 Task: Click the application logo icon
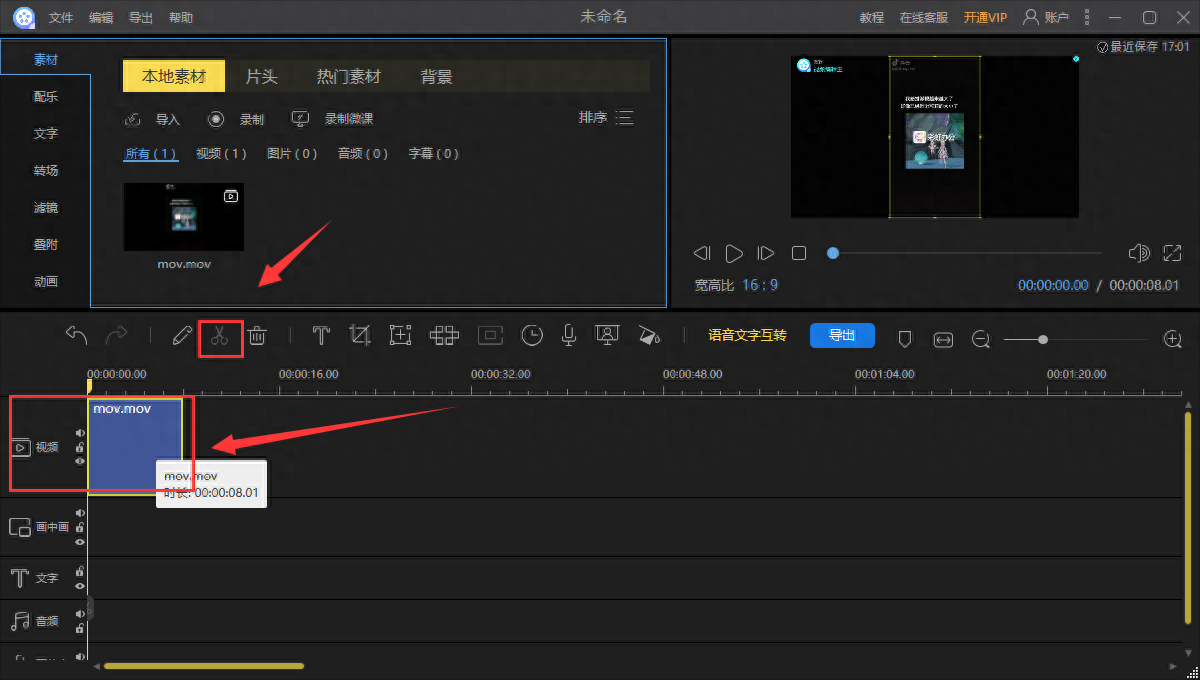point(24,17)
